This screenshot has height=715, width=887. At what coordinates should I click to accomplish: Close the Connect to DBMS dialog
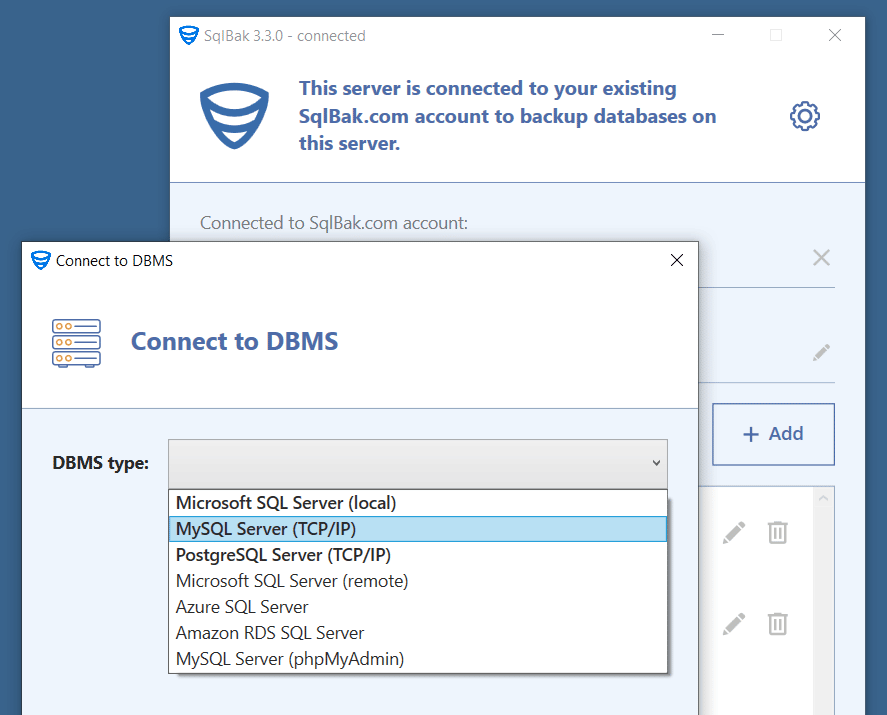[677, 260]
